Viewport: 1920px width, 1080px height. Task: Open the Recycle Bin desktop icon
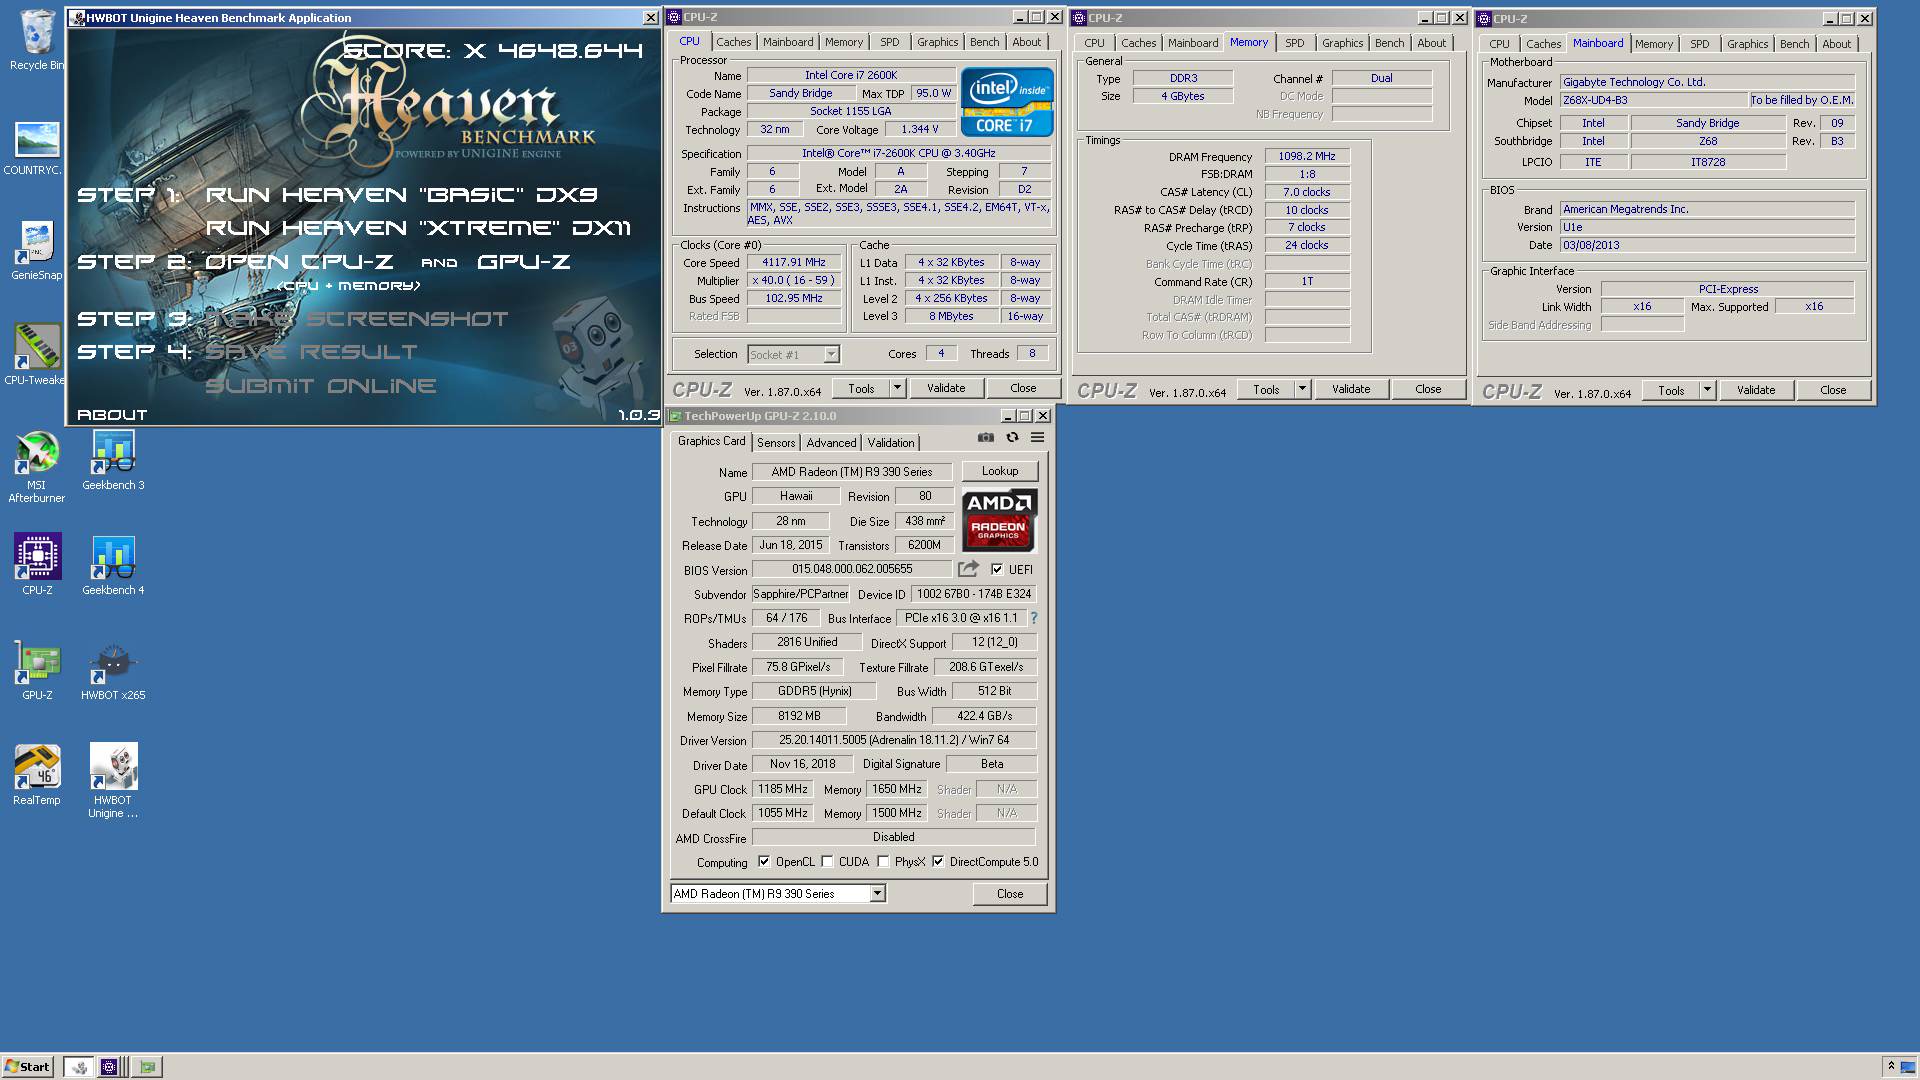click(37, 40)
